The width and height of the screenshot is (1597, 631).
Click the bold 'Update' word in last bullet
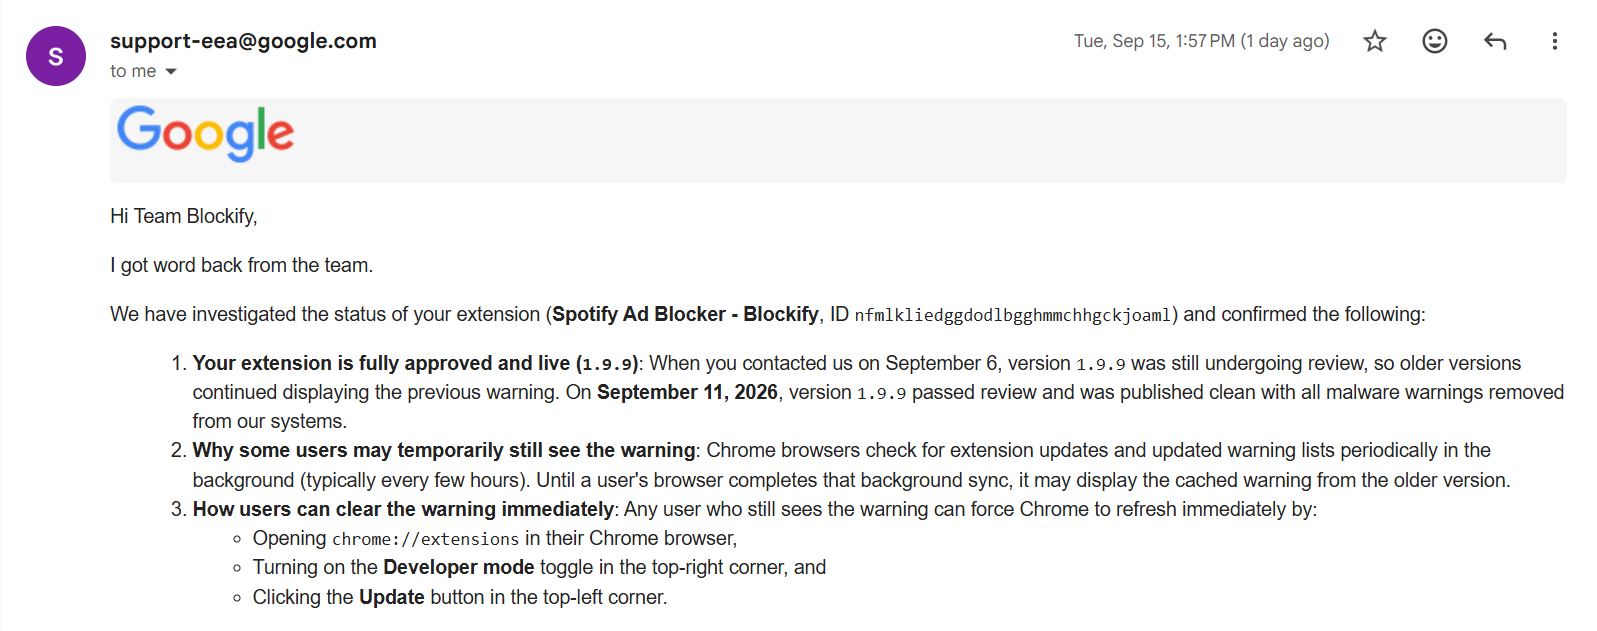coord(392,598)
